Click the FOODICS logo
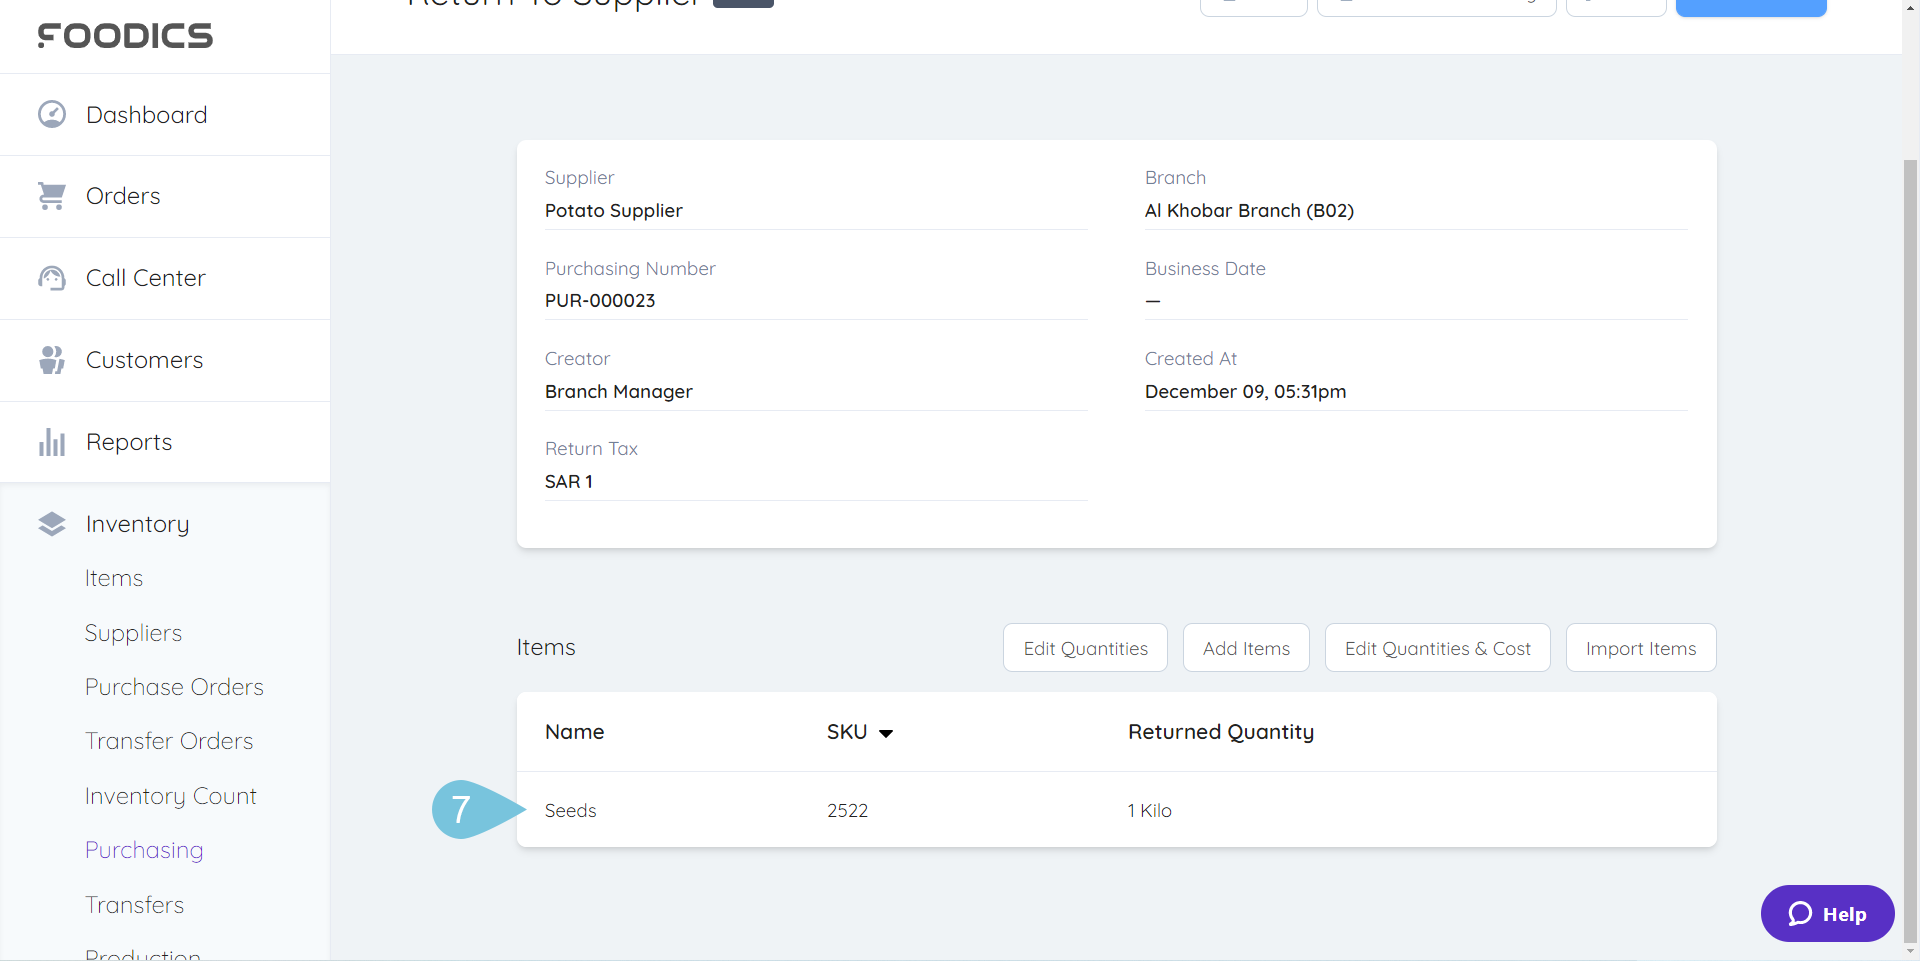 124,35
